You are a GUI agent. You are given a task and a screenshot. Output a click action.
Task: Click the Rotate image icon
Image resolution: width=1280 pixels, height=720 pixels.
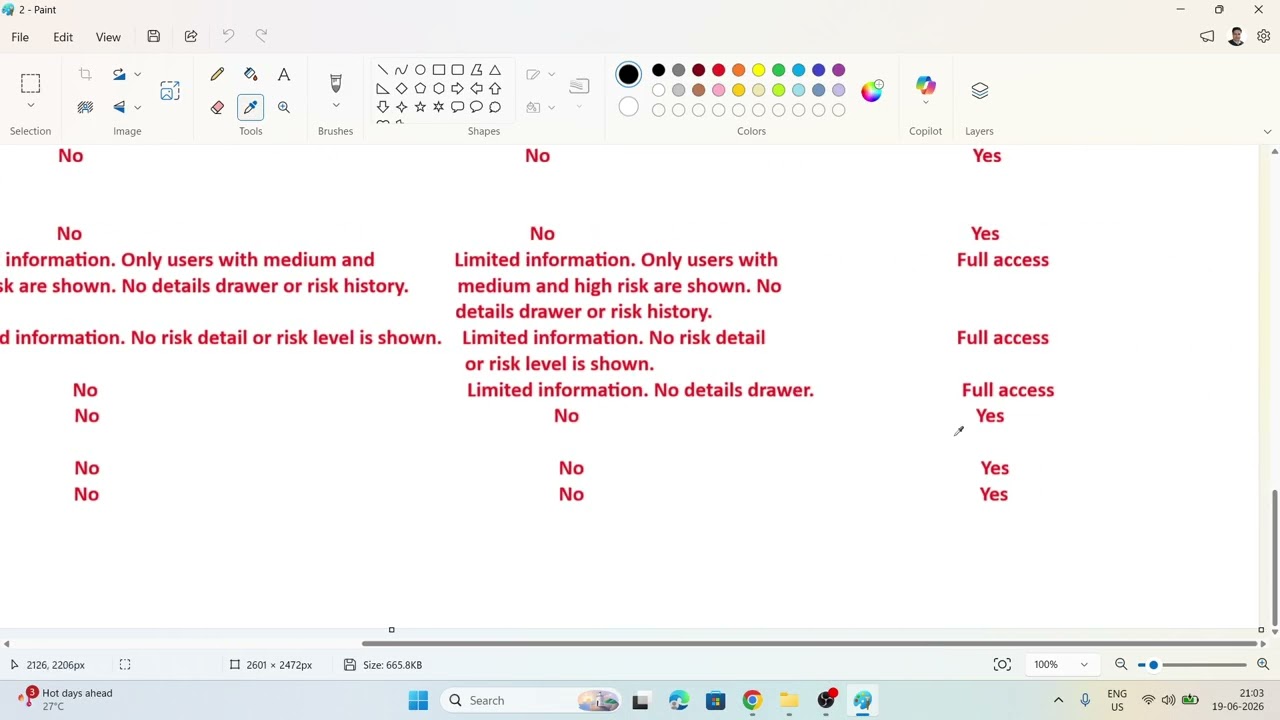[x=119, y=75]
